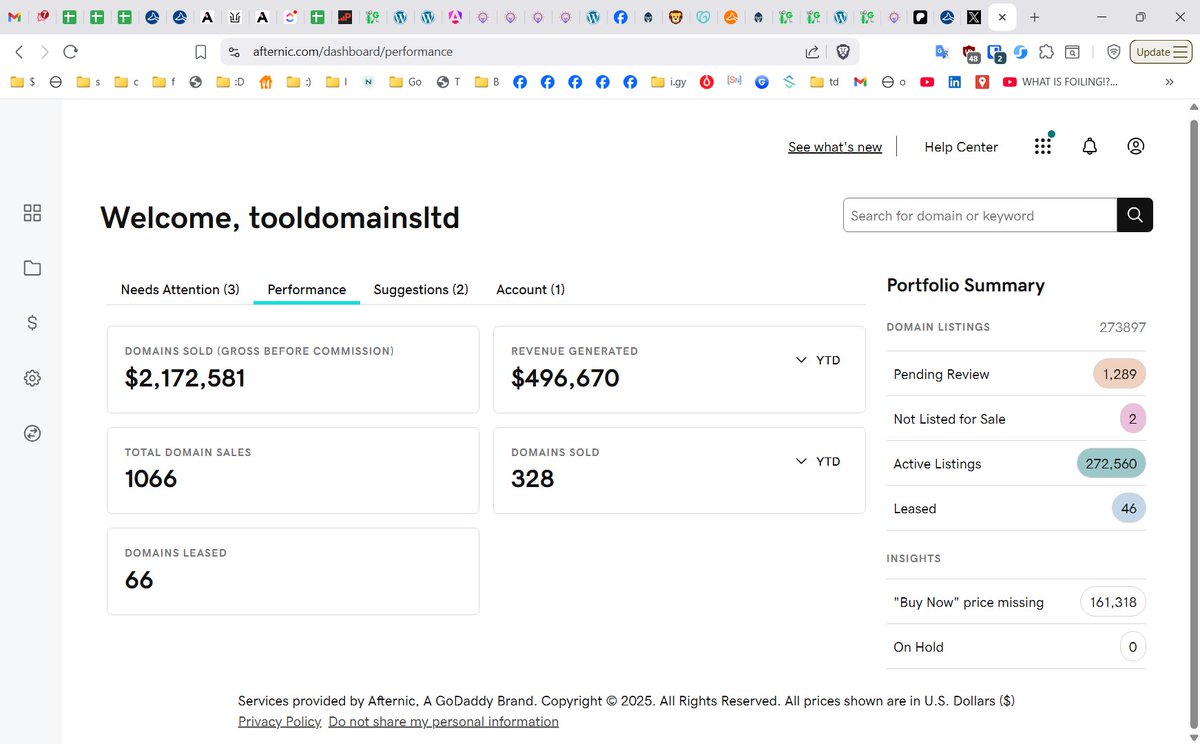Screen dimensions: 1200x744
Task: Open the user account profile icon
Action: [x=1136, y=146]
